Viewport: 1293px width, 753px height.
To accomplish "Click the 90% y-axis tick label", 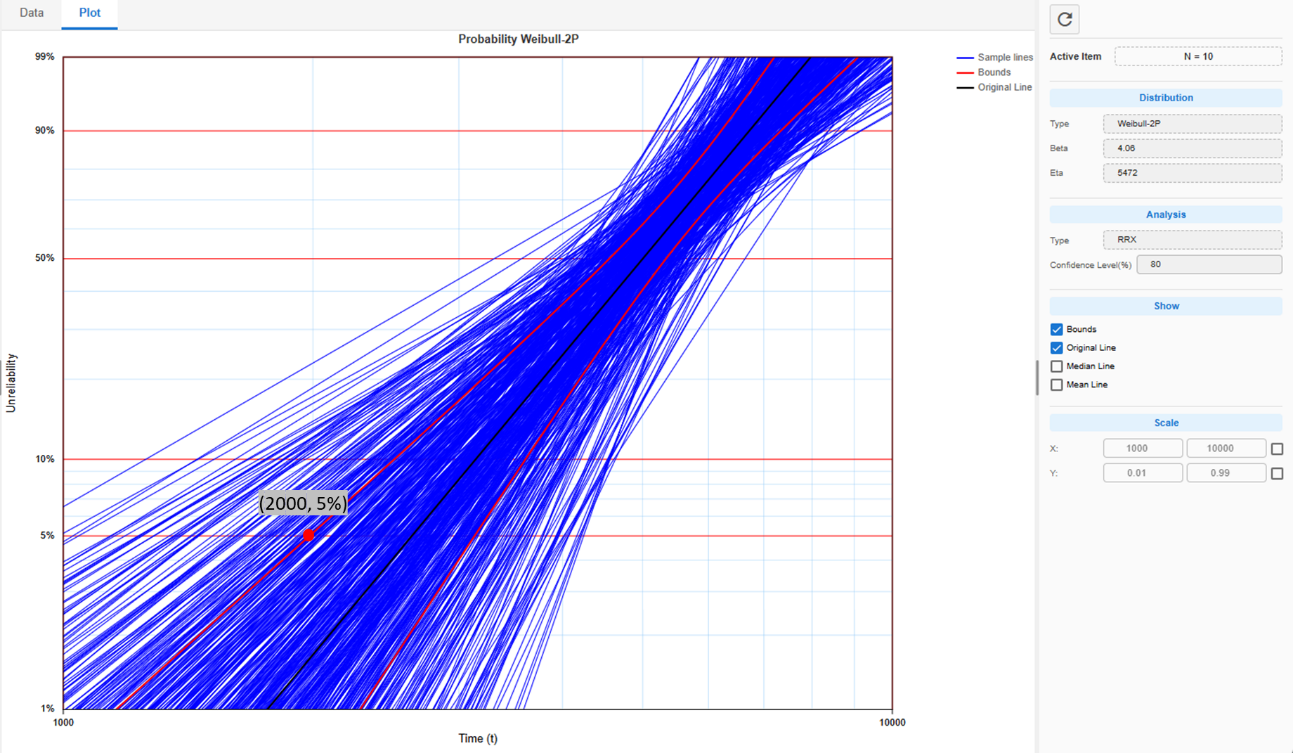I will pyautogui.click(x=45, y=130).
